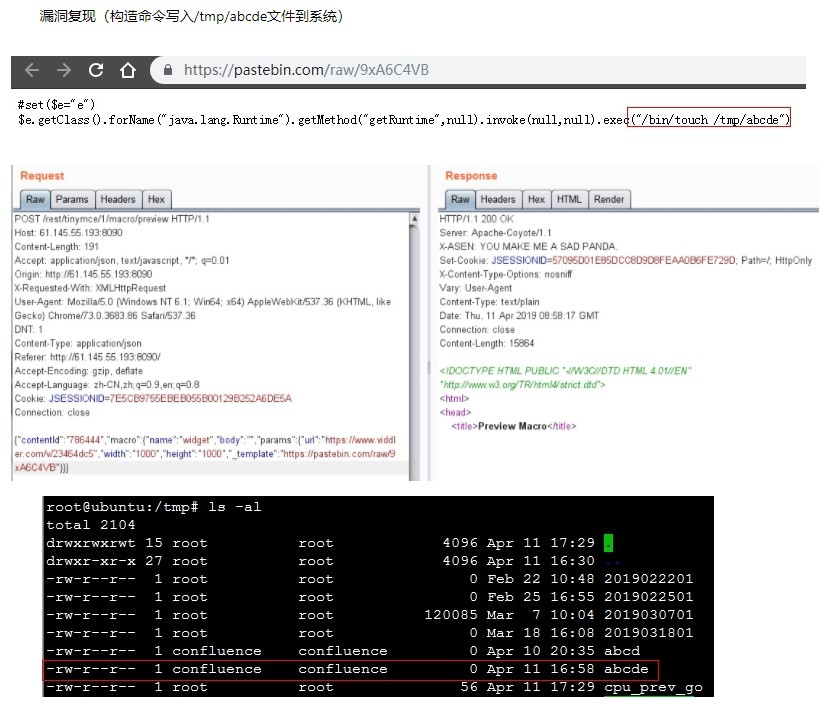This screenshot has height=718, width=824.
Task: Switch to the Response Render tab
Action: click(x=609, y=199)
